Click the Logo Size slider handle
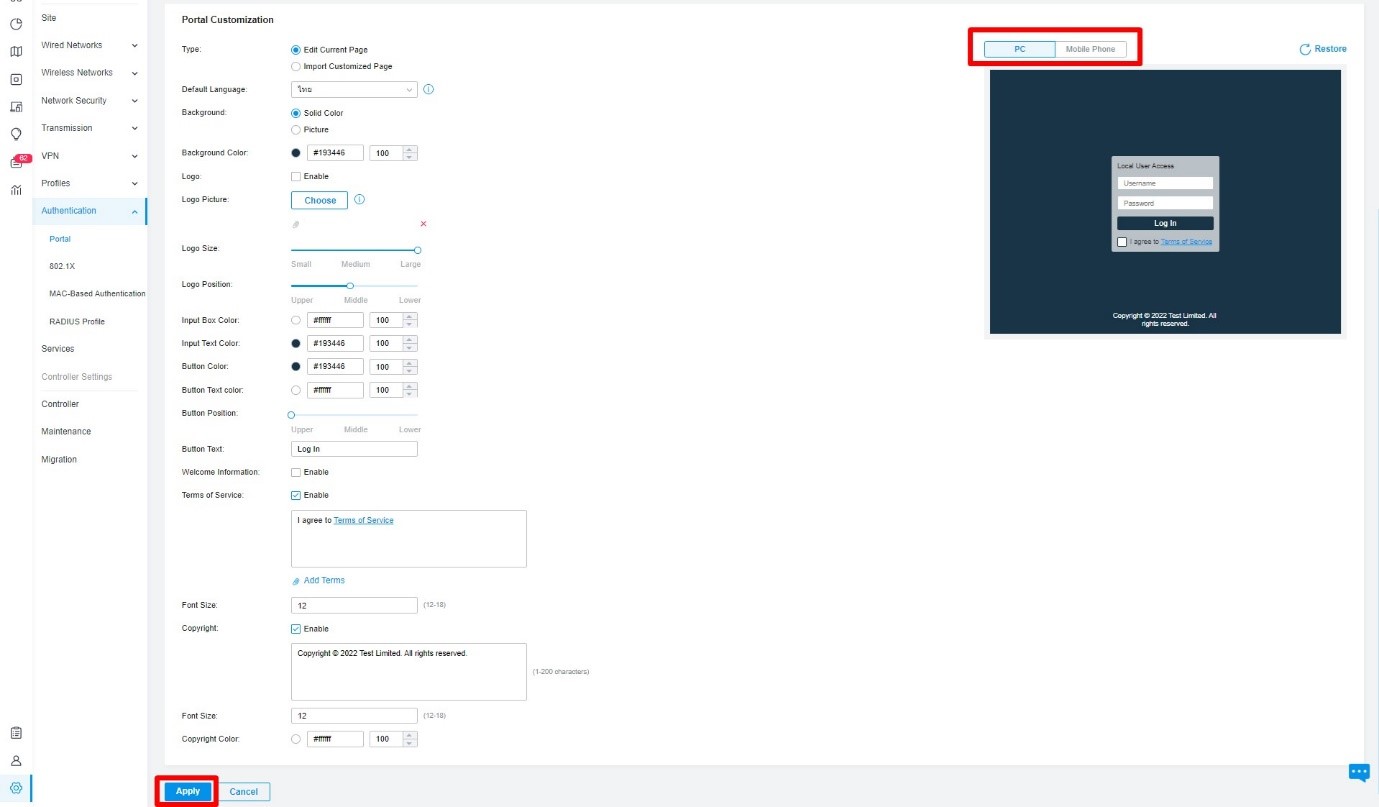This screenshot has height=807, width=1379. pos(418,250)
